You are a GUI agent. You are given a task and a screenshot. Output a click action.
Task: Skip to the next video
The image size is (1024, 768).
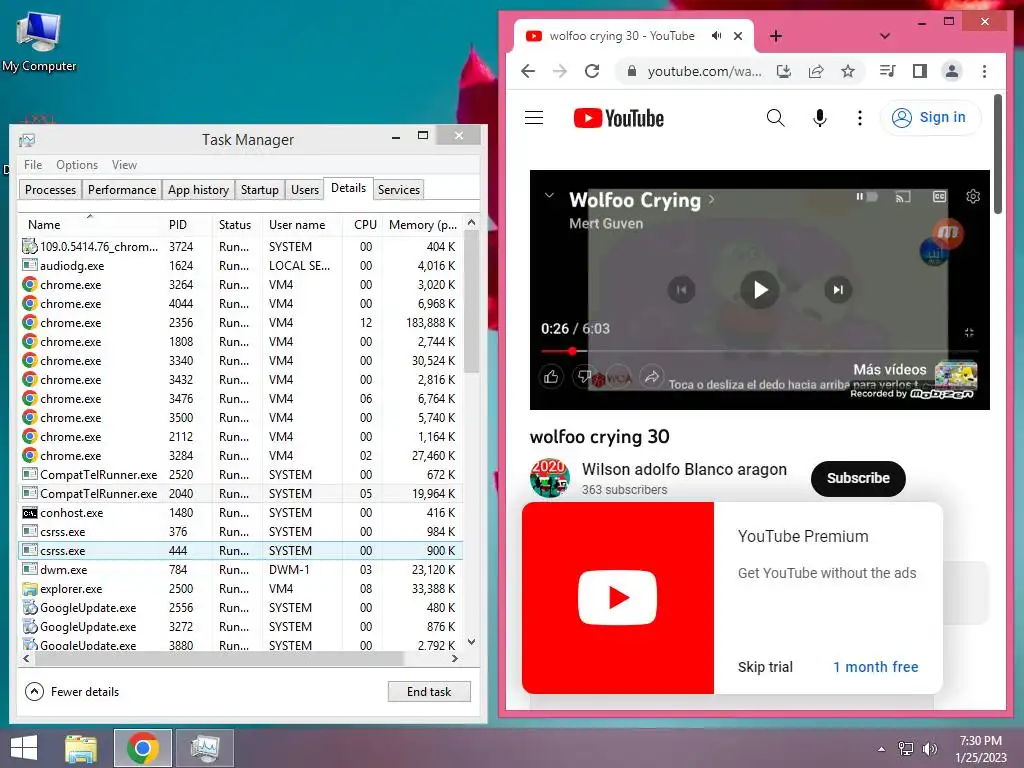click(838, 289)
